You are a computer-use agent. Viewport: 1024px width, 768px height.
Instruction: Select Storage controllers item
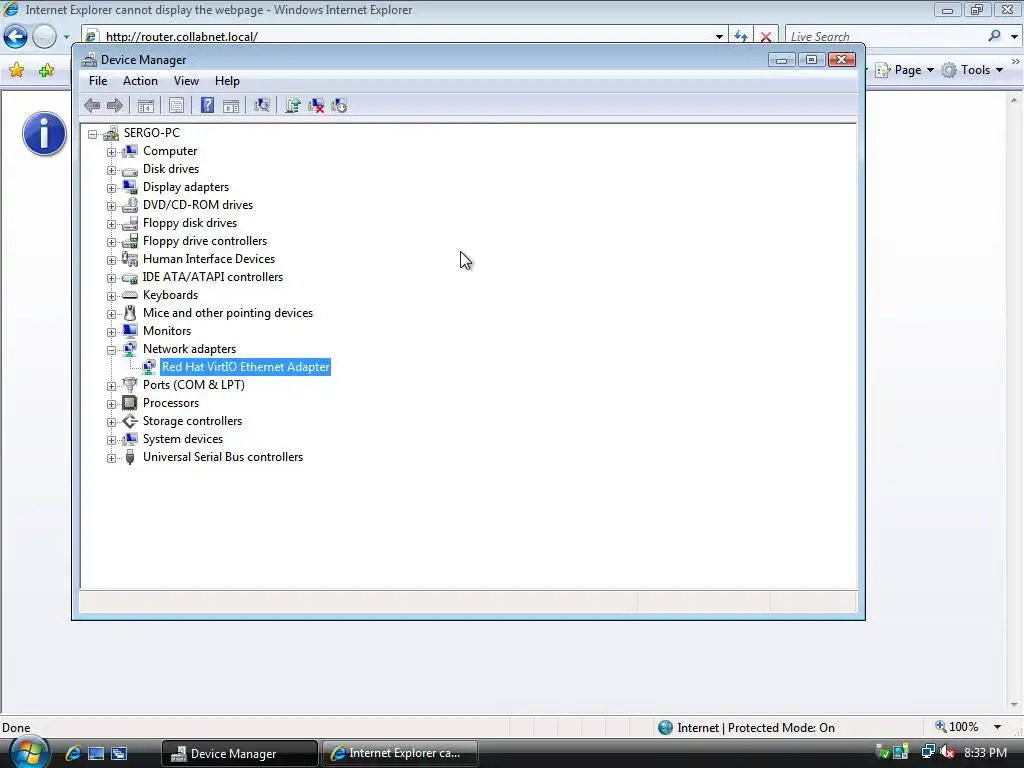pyautogui.click(x=193, y=421)
